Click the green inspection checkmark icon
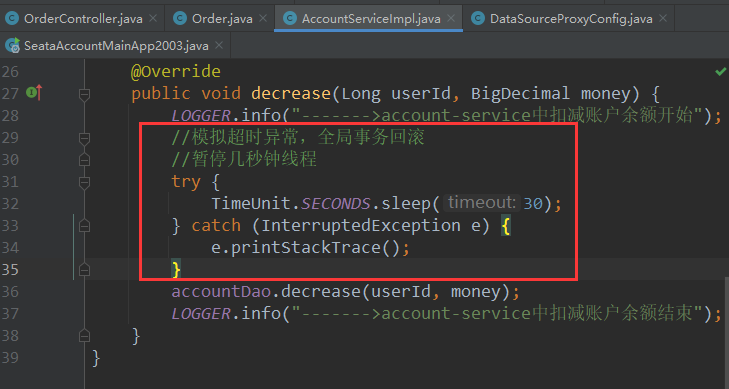729x389 pixels. coord(720,72)
